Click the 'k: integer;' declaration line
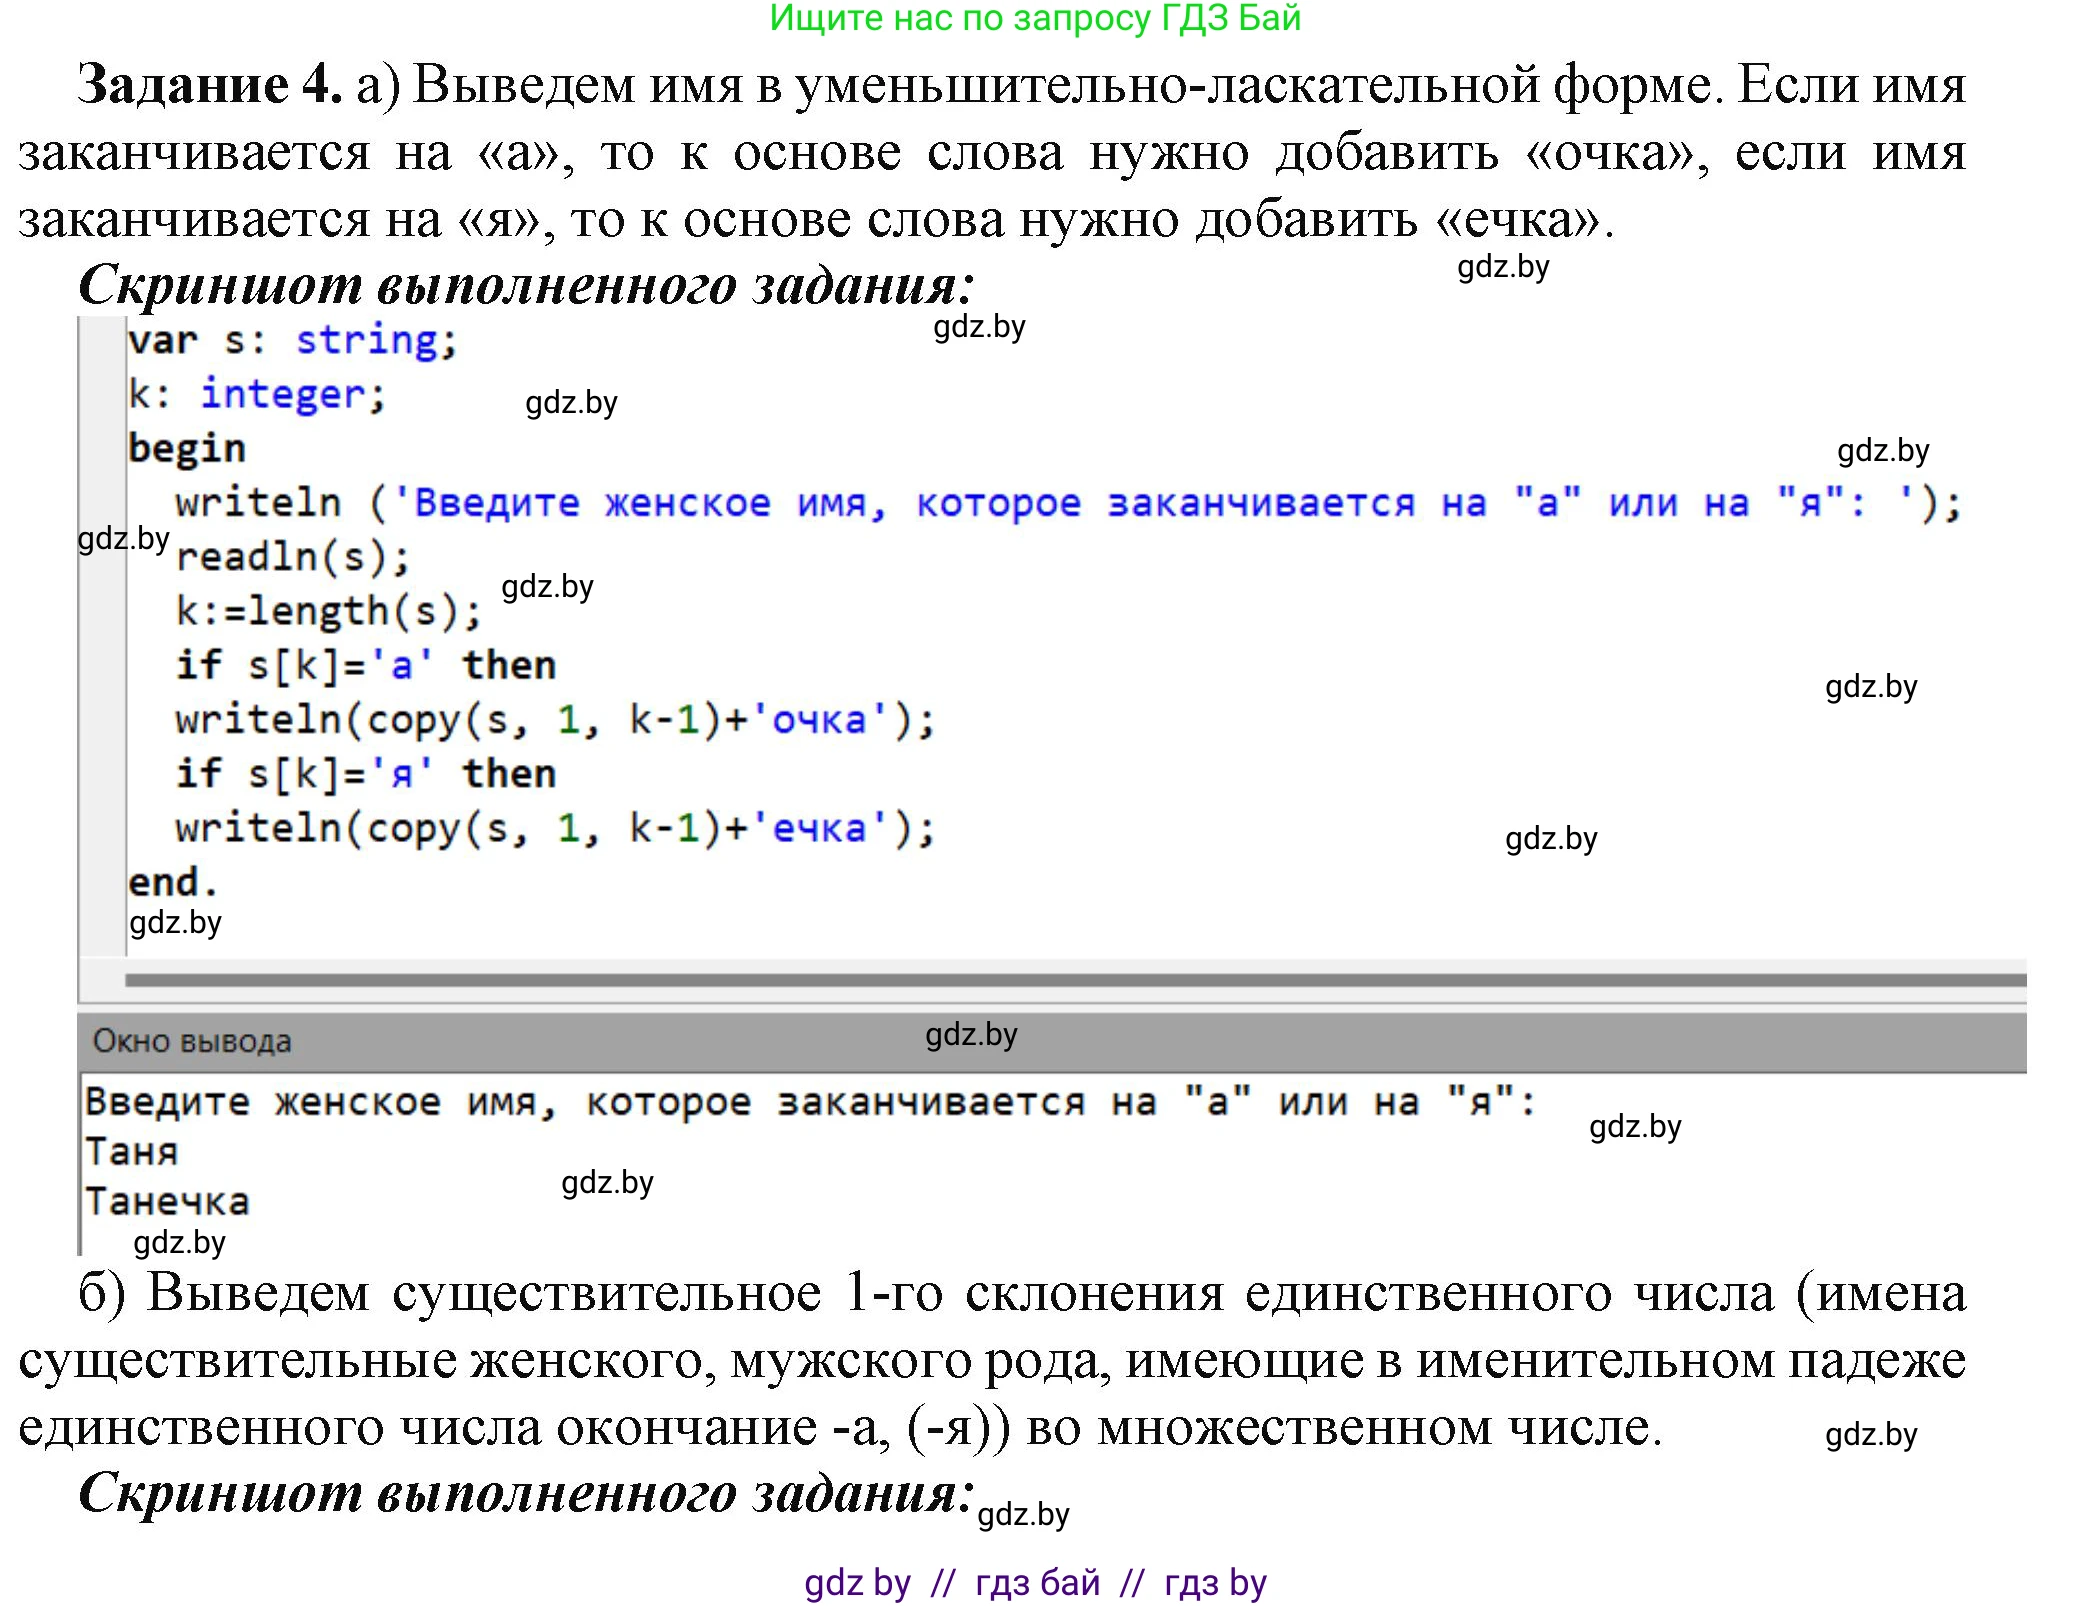 coord(257,394)
